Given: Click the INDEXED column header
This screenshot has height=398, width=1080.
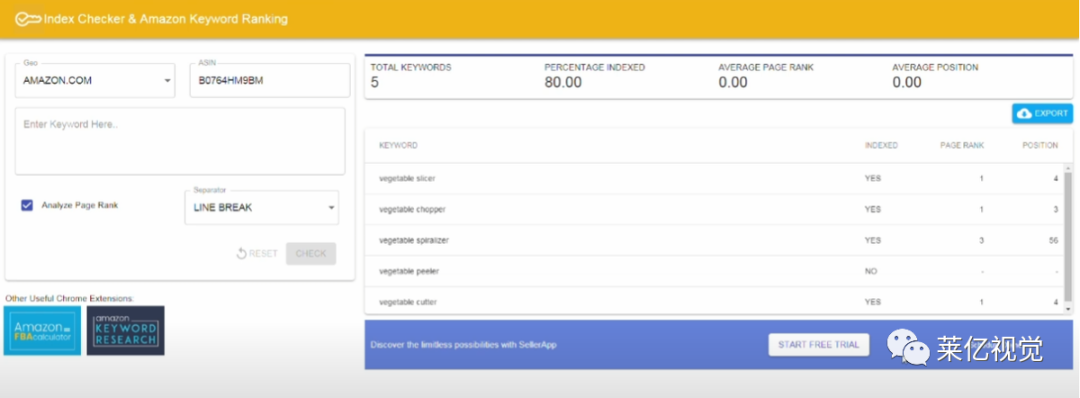Looking at the screenshot, I should (x=881, y=145).
